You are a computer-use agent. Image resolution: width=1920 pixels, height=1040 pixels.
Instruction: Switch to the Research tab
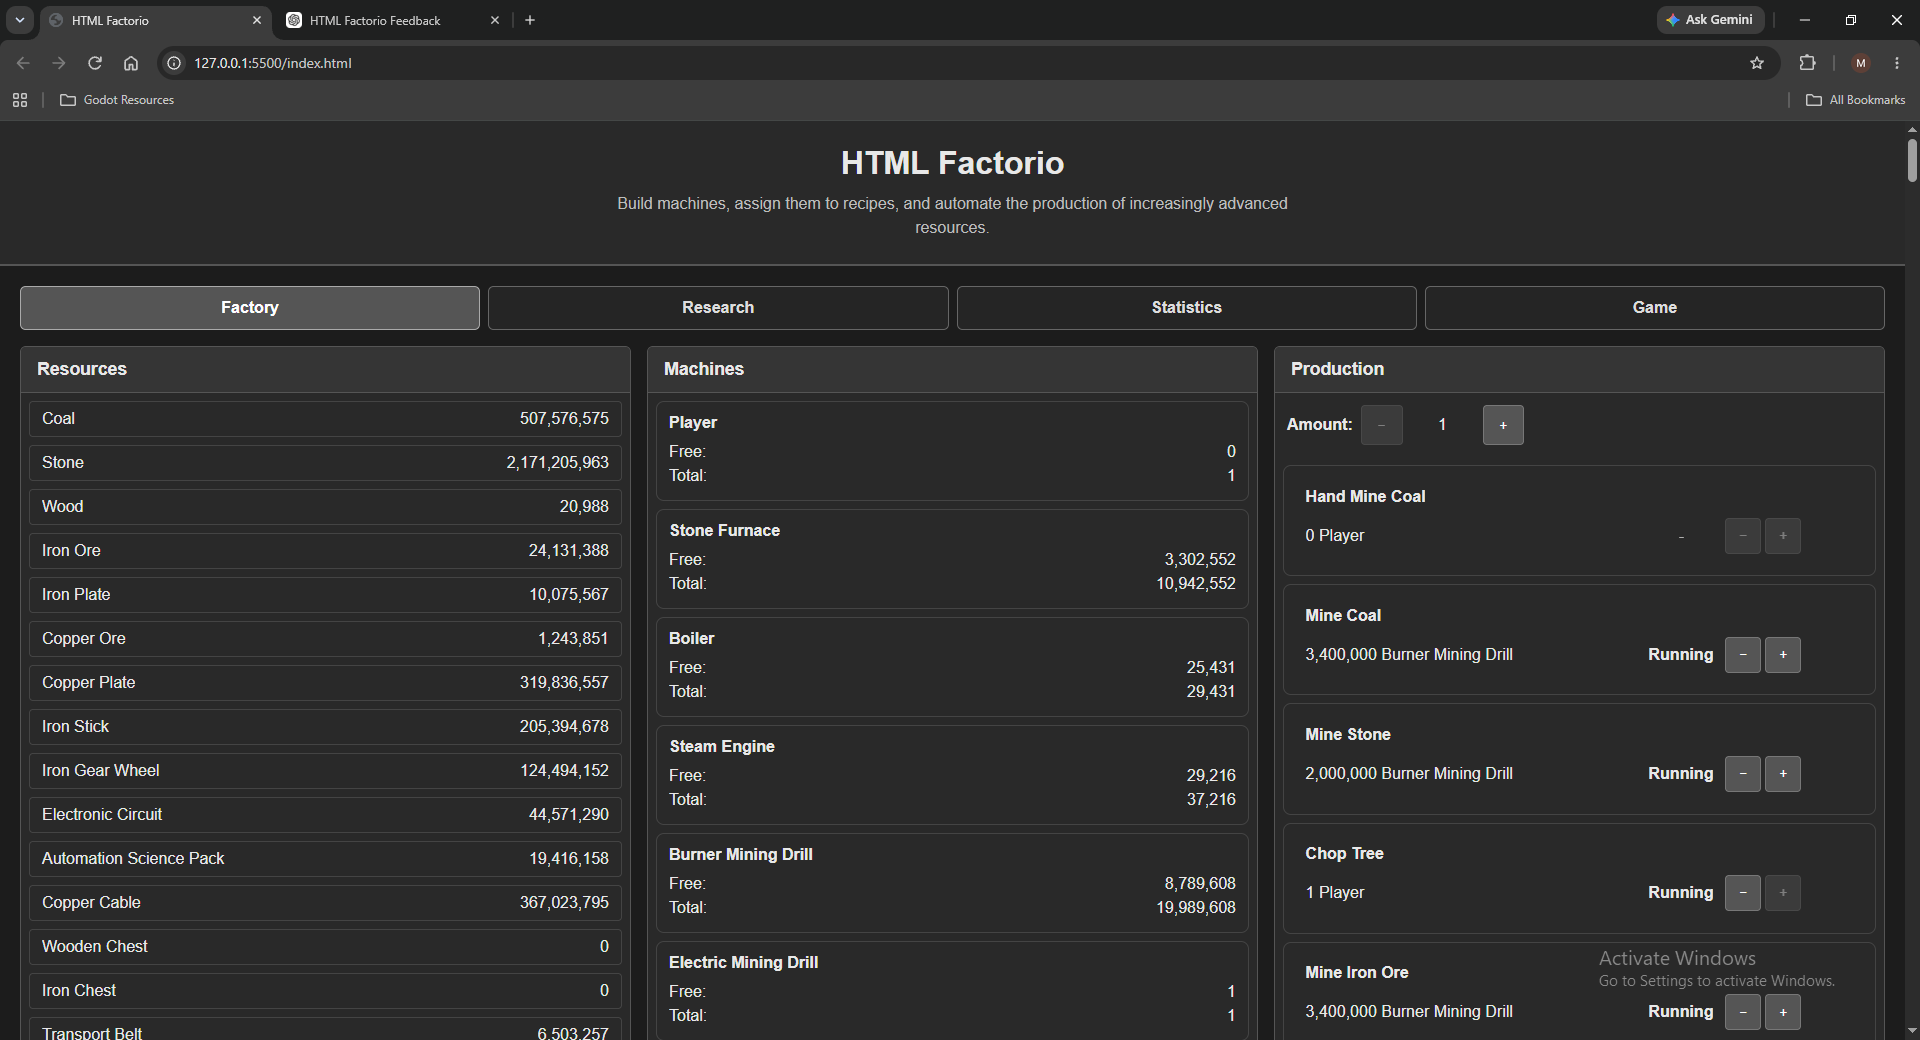tap(718, 308)
